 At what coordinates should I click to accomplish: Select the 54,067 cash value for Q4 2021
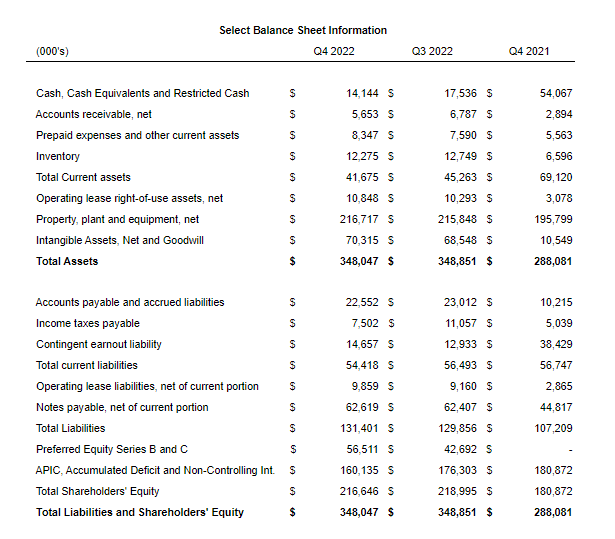(x=555, y=93)
